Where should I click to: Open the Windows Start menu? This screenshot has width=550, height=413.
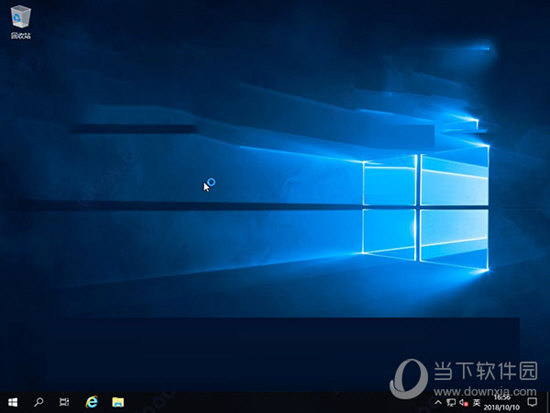coord(13,402)
